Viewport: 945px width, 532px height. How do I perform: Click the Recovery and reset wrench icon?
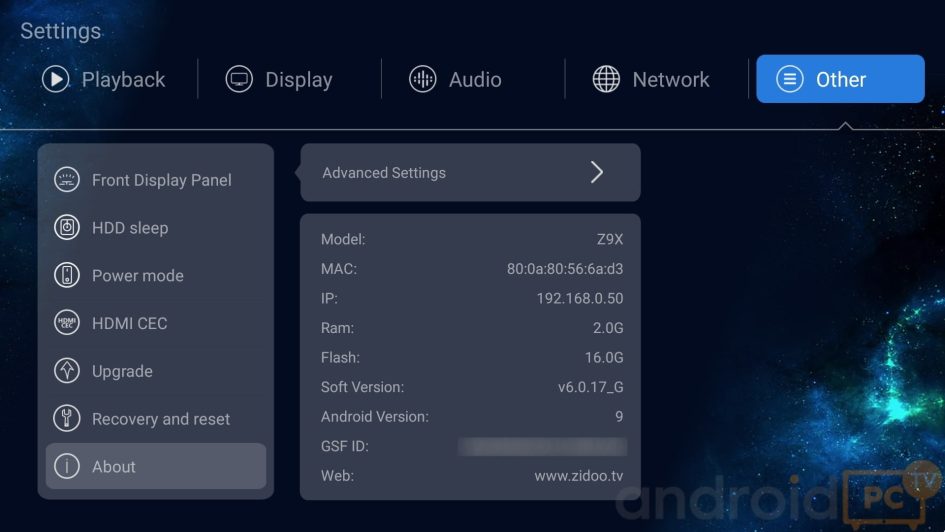[x=67, y=419]
